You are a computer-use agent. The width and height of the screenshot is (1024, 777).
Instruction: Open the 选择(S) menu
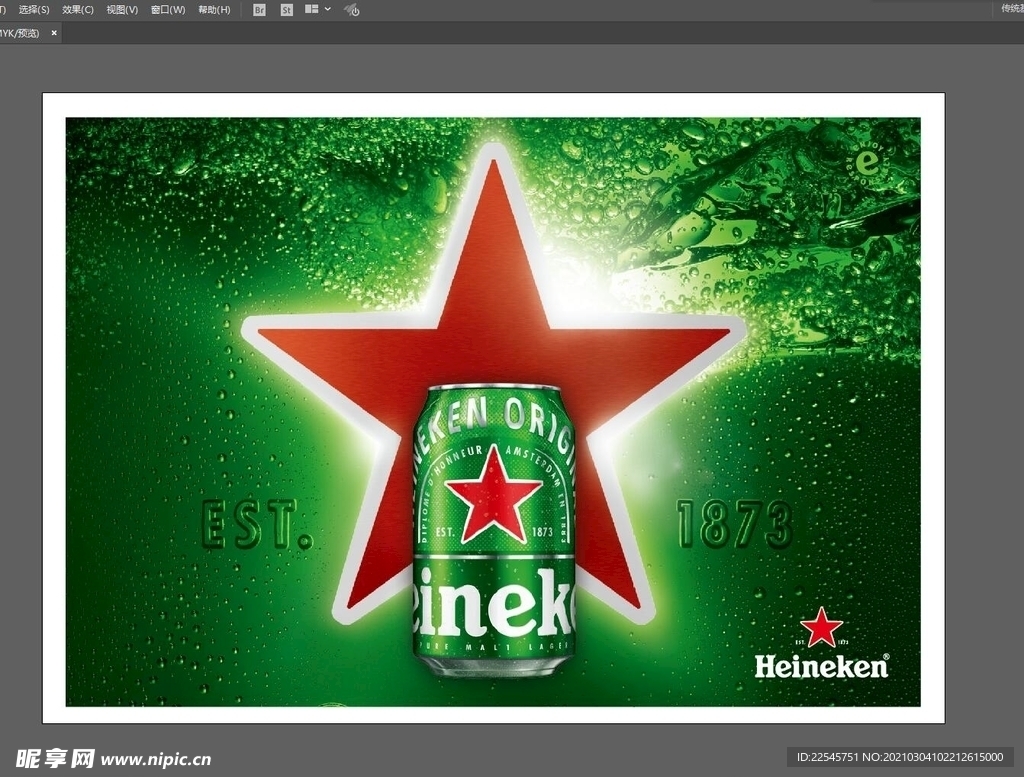33,10
